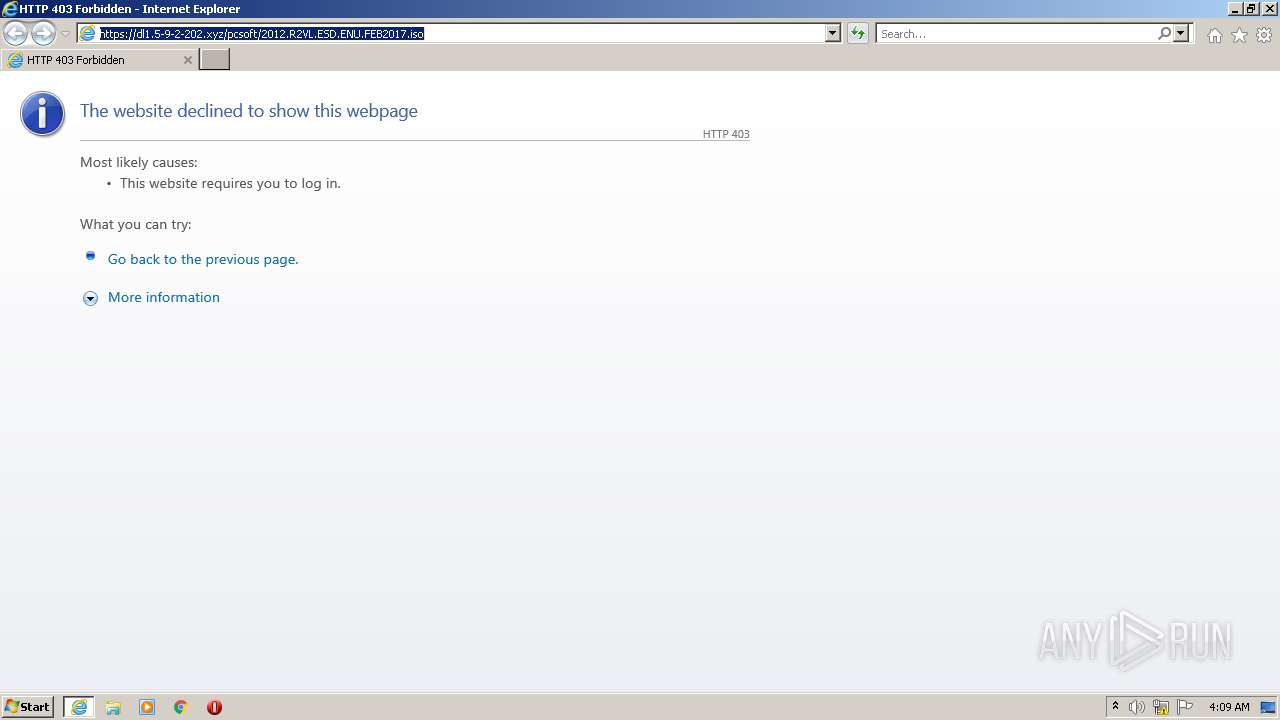Click the Internet Explorer title bar icon

pyautogui.click(x=10, y=9)
